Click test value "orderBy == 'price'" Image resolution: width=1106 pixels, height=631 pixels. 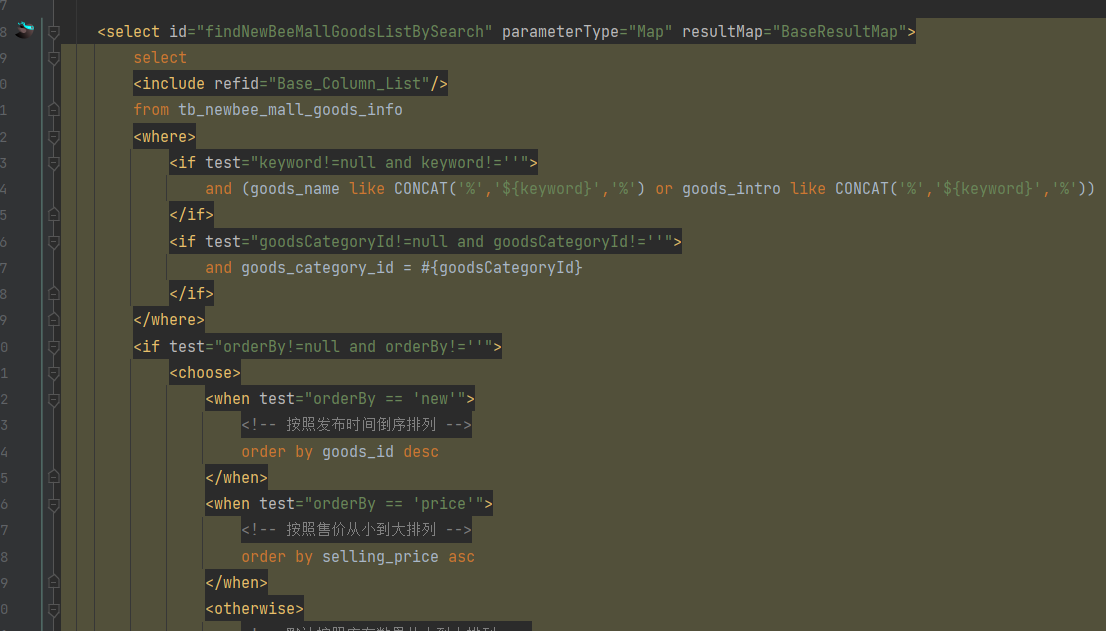(x=394, y=504)
